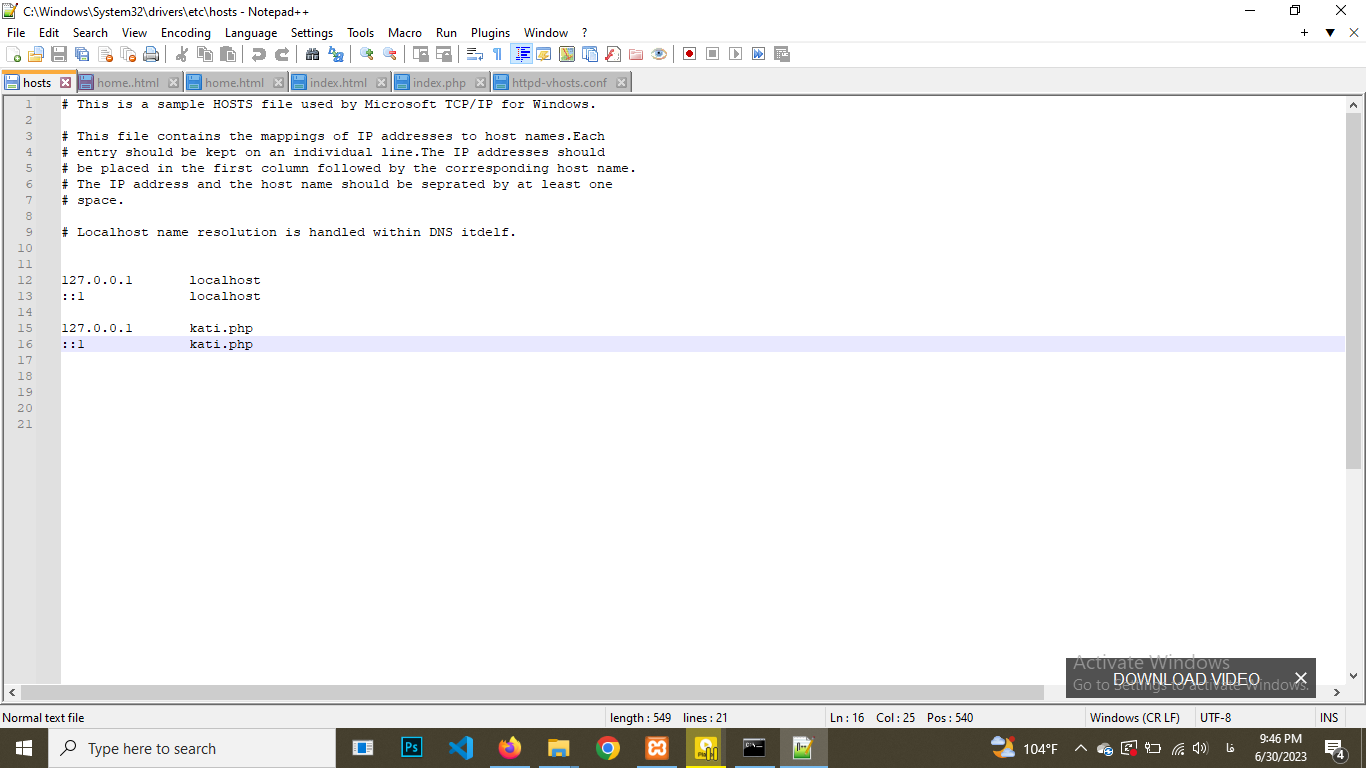Click the Save Recorded Macro icon
Screen dimensions: 1366x768
(x=782, y=54)
